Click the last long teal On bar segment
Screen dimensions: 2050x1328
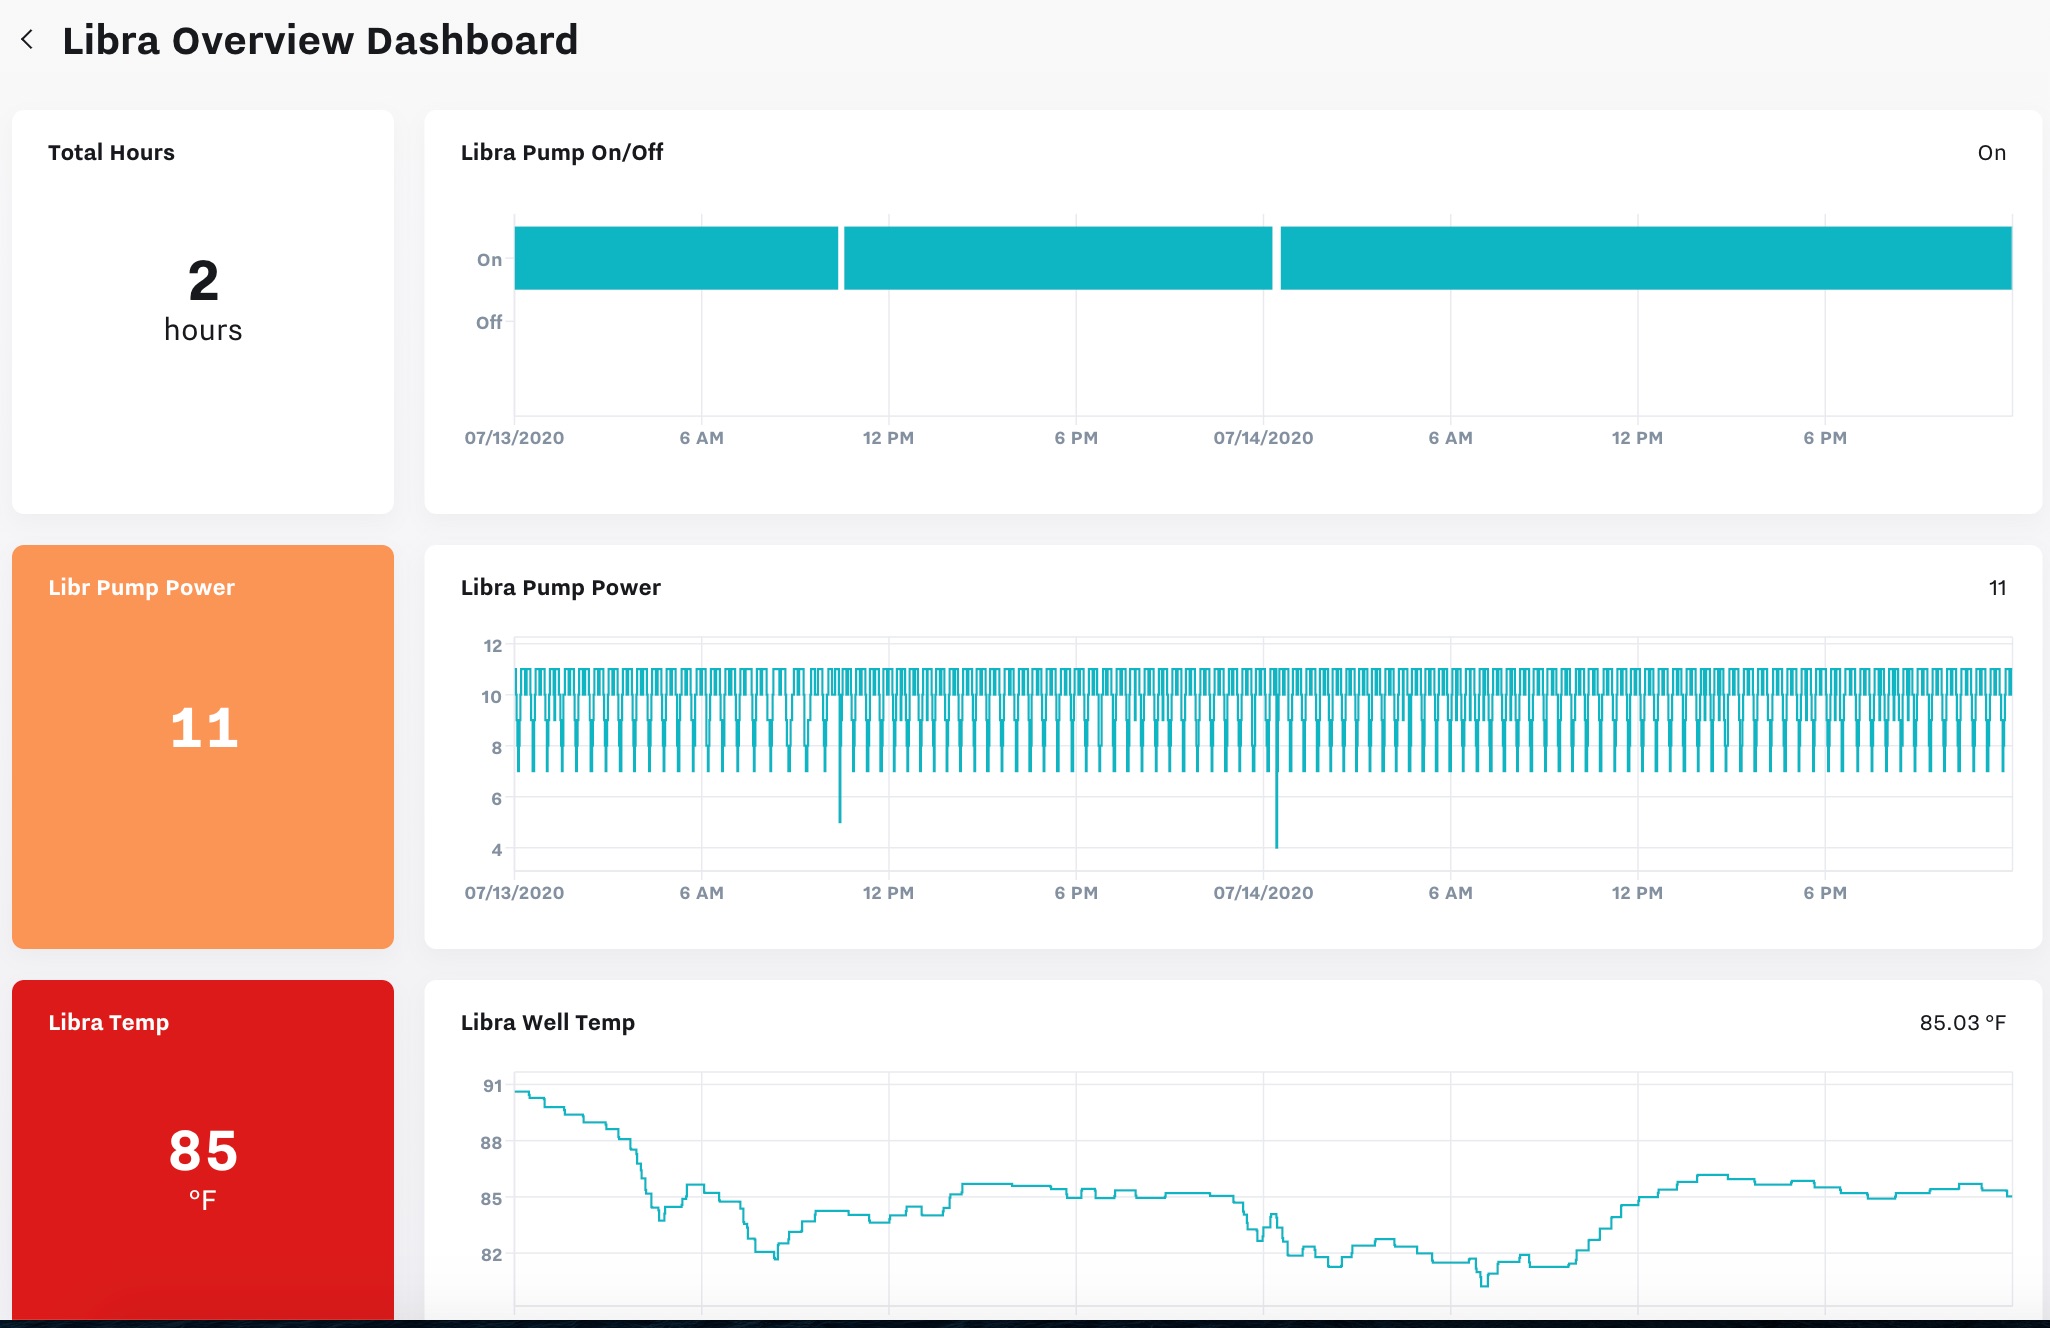(1646, 258)
